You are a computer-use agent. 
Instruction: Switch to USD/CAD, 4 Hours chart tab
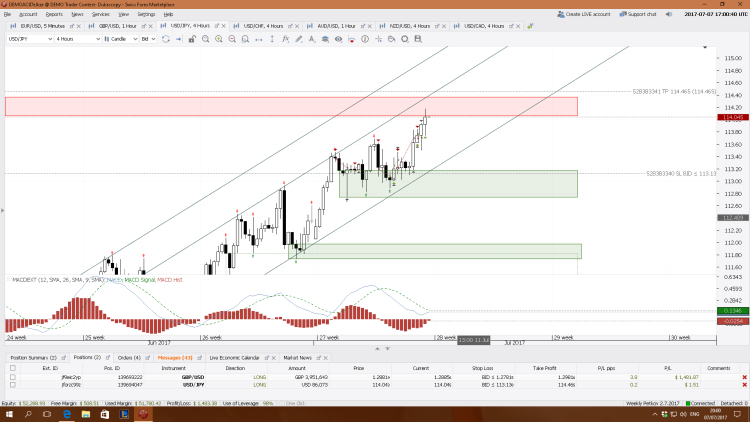(484, 26)
